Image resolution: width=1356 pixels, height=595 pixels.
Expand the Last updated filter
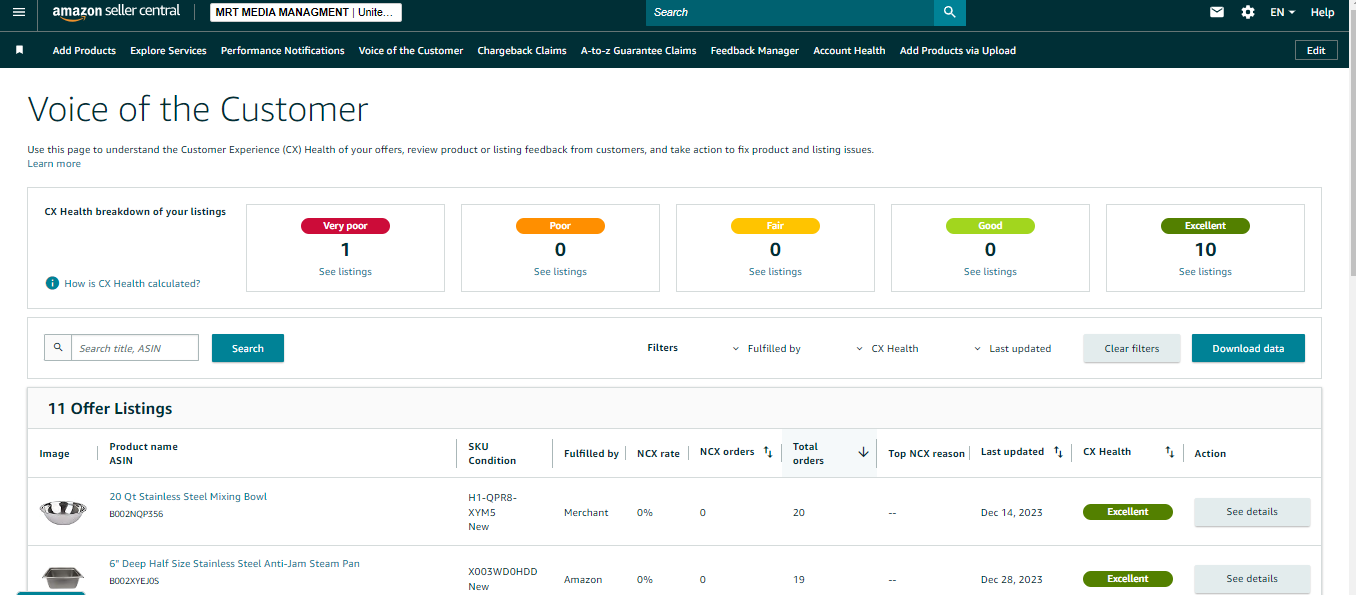point(1012,349)
